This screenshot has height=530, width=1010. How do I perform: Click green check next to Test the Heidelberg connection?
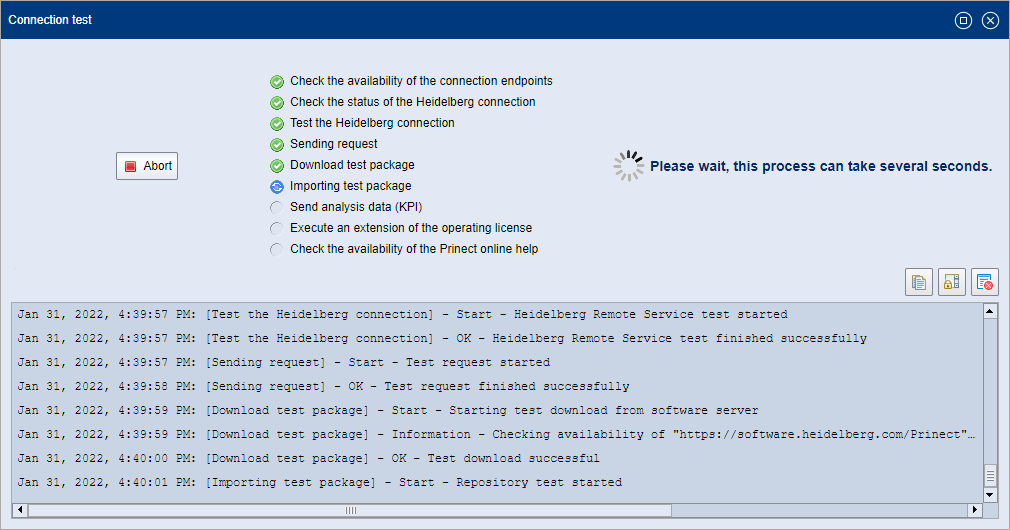coord(276,124)
